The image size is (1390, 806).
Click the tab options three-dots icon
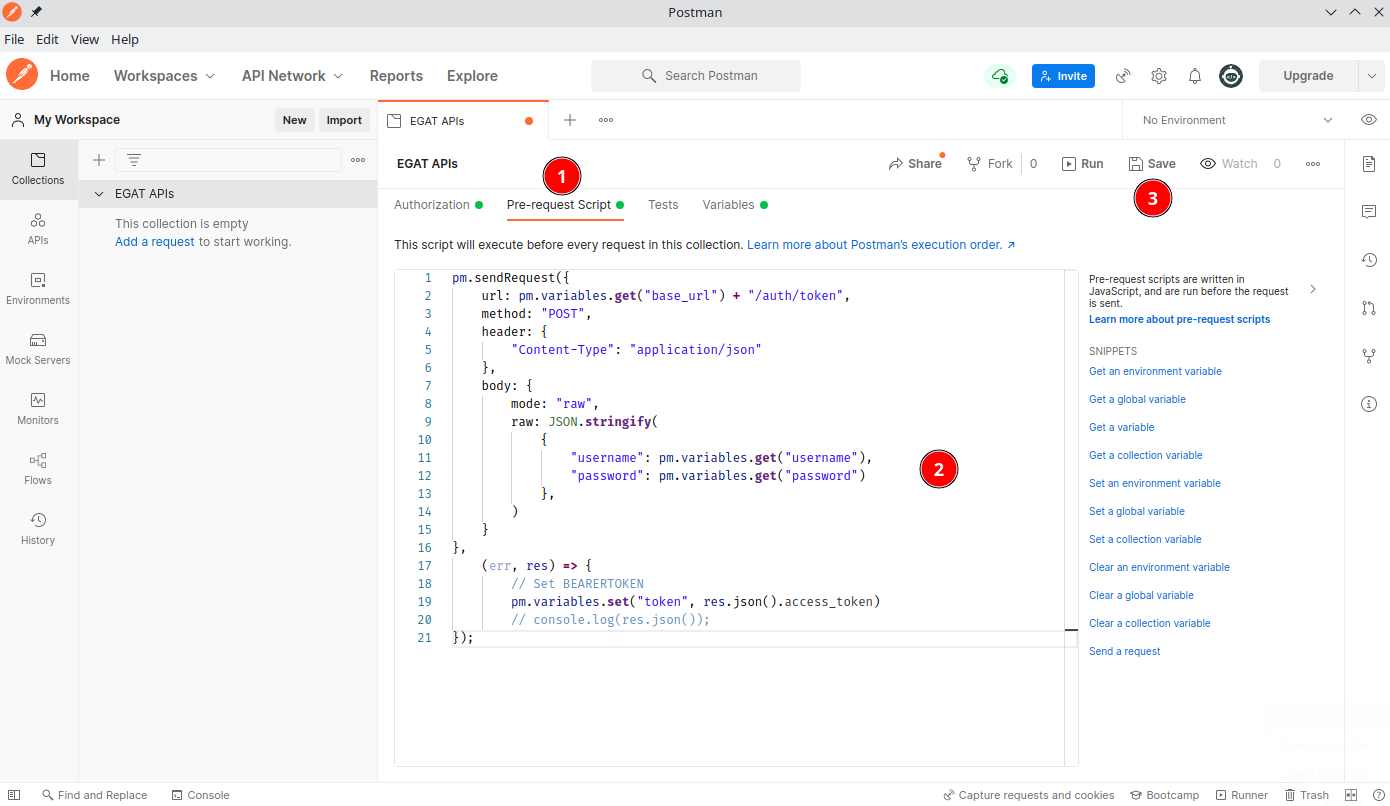(x=606, y=120)
